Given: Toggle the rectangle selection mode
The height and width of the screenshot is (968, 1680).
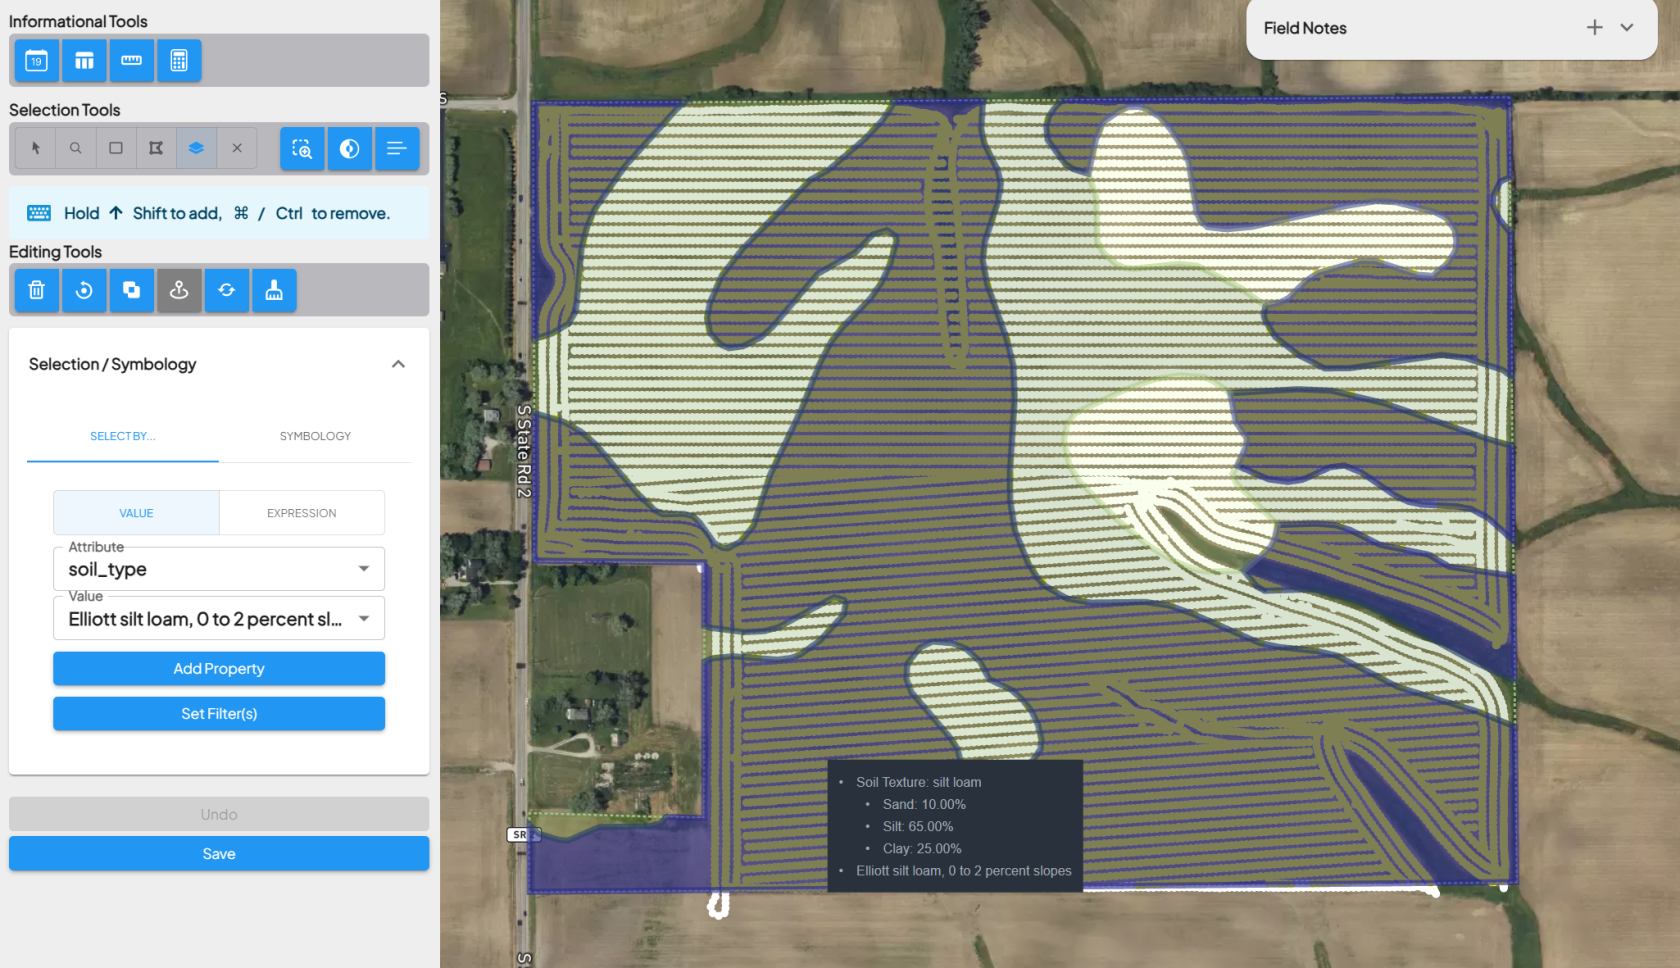Looking at the screenshot, I should pyautogui.click(x=116, y=148).
